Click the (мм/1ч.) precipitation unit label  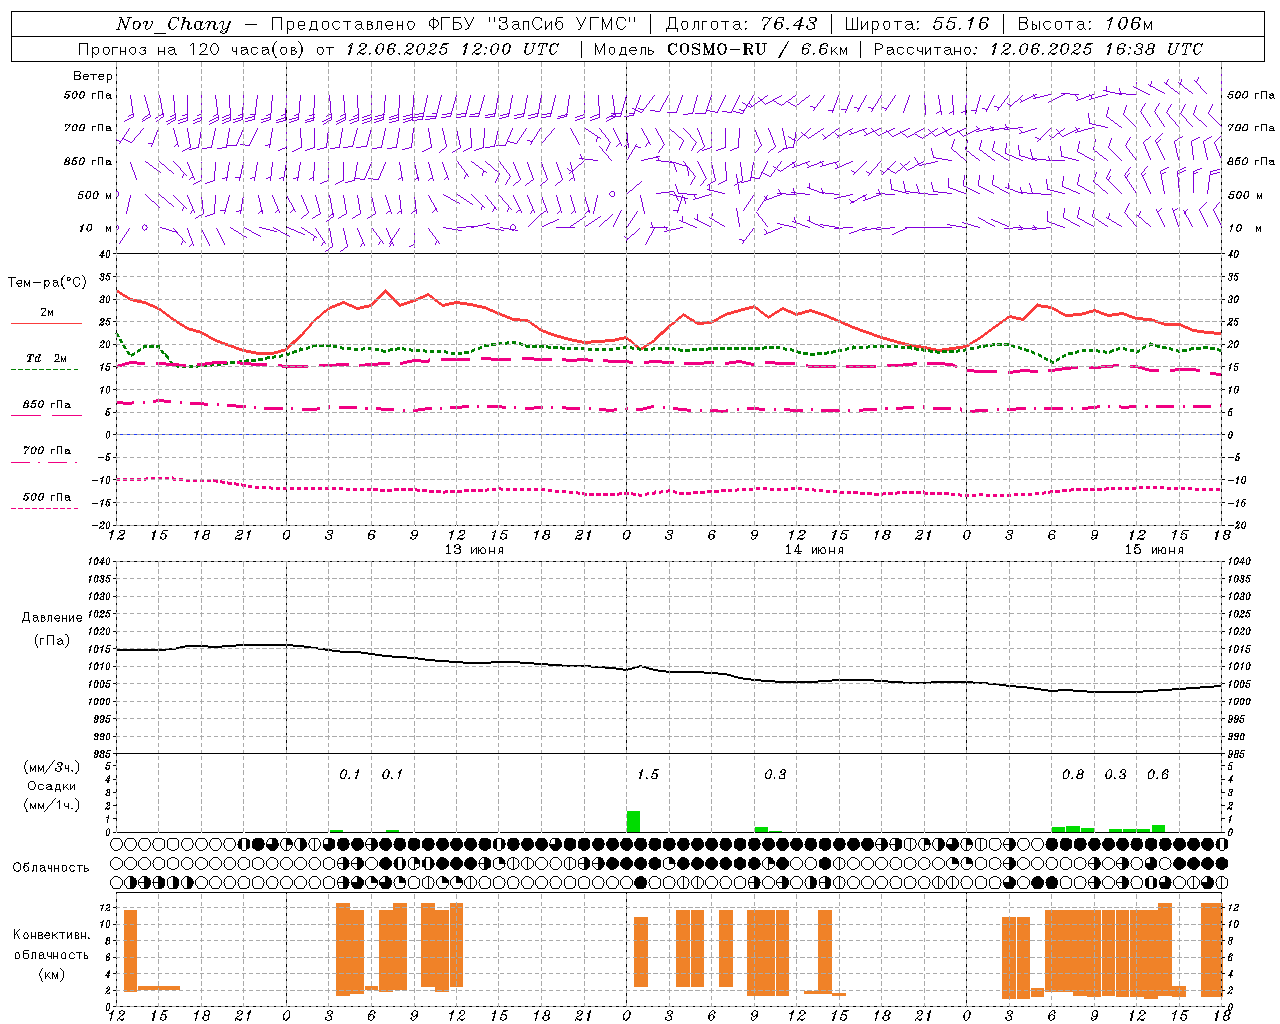(x=52, y=805)
